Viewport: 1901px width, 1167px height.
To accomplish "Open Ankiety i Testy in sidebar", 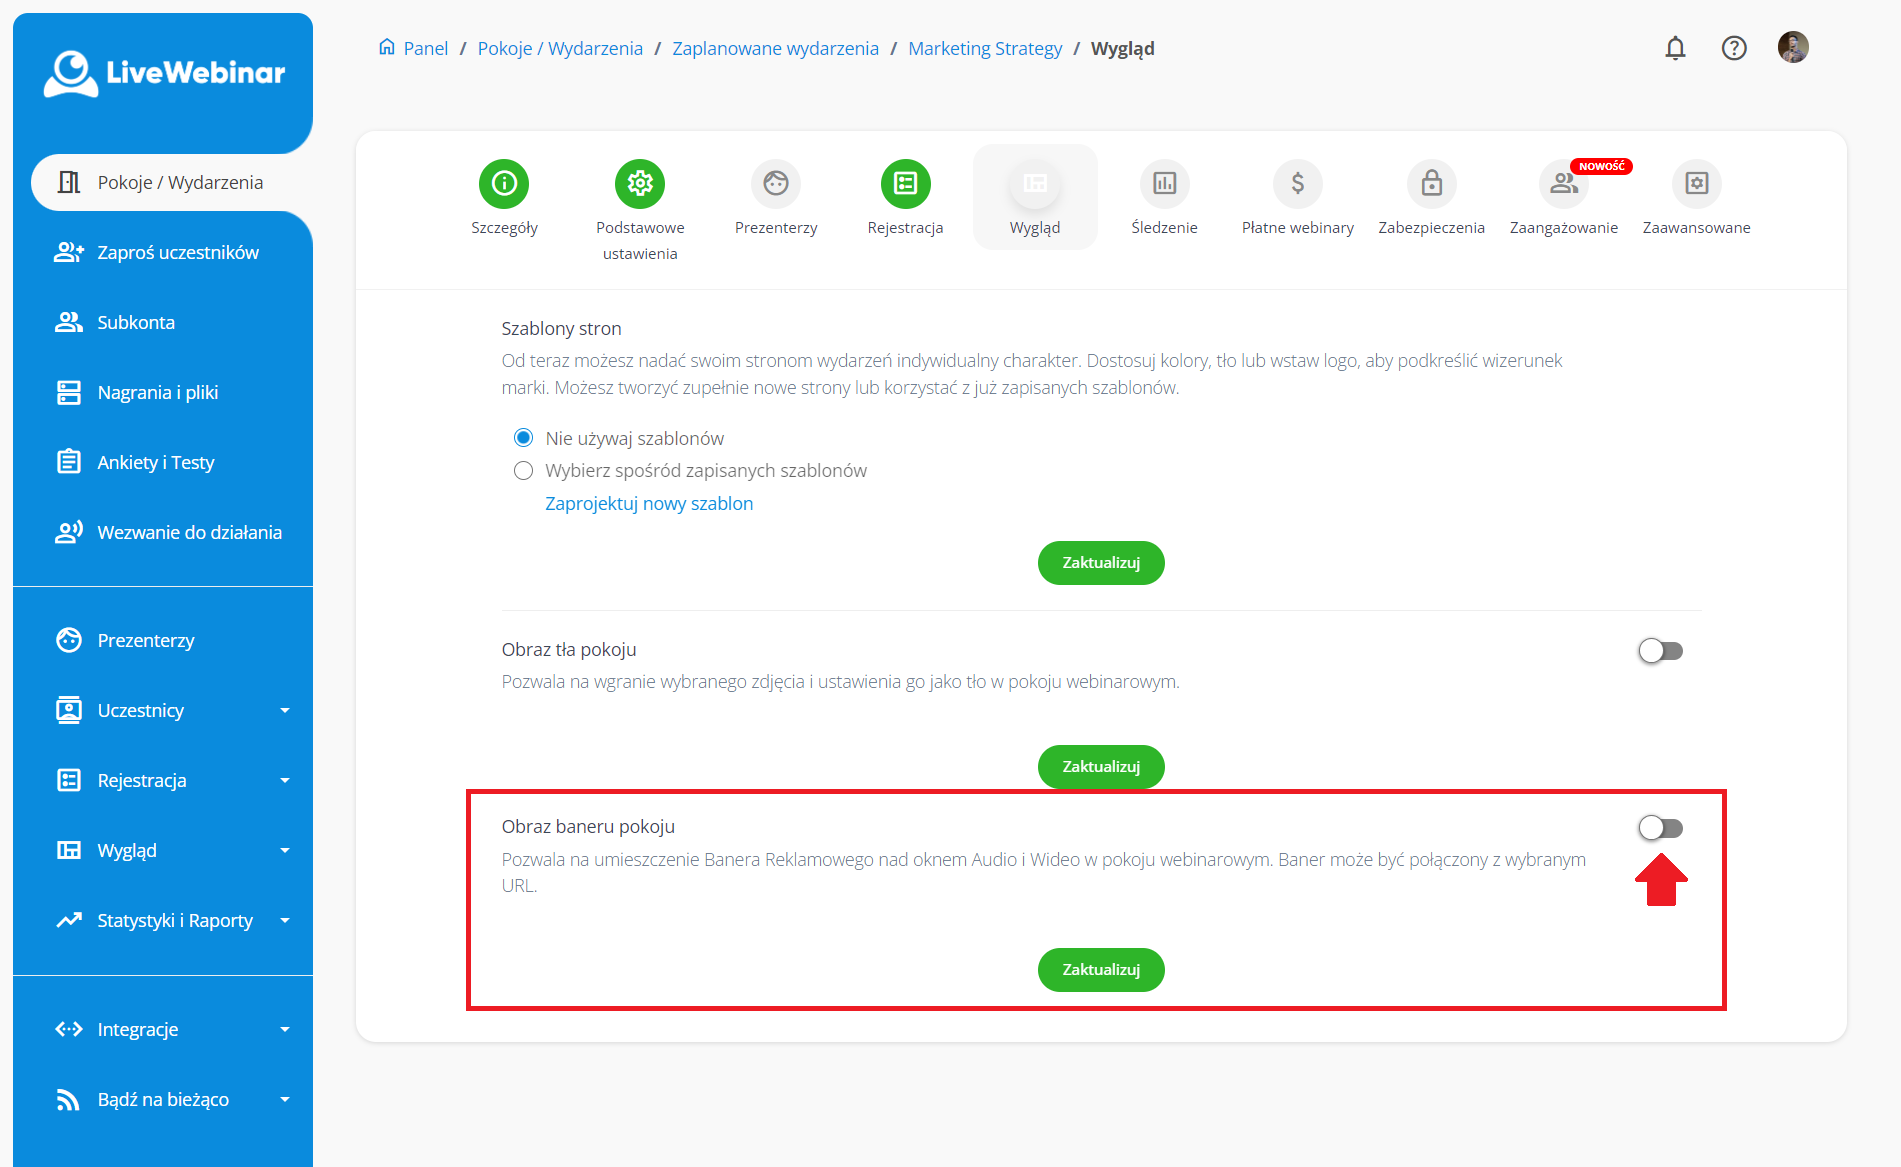I will pos(155,463).
